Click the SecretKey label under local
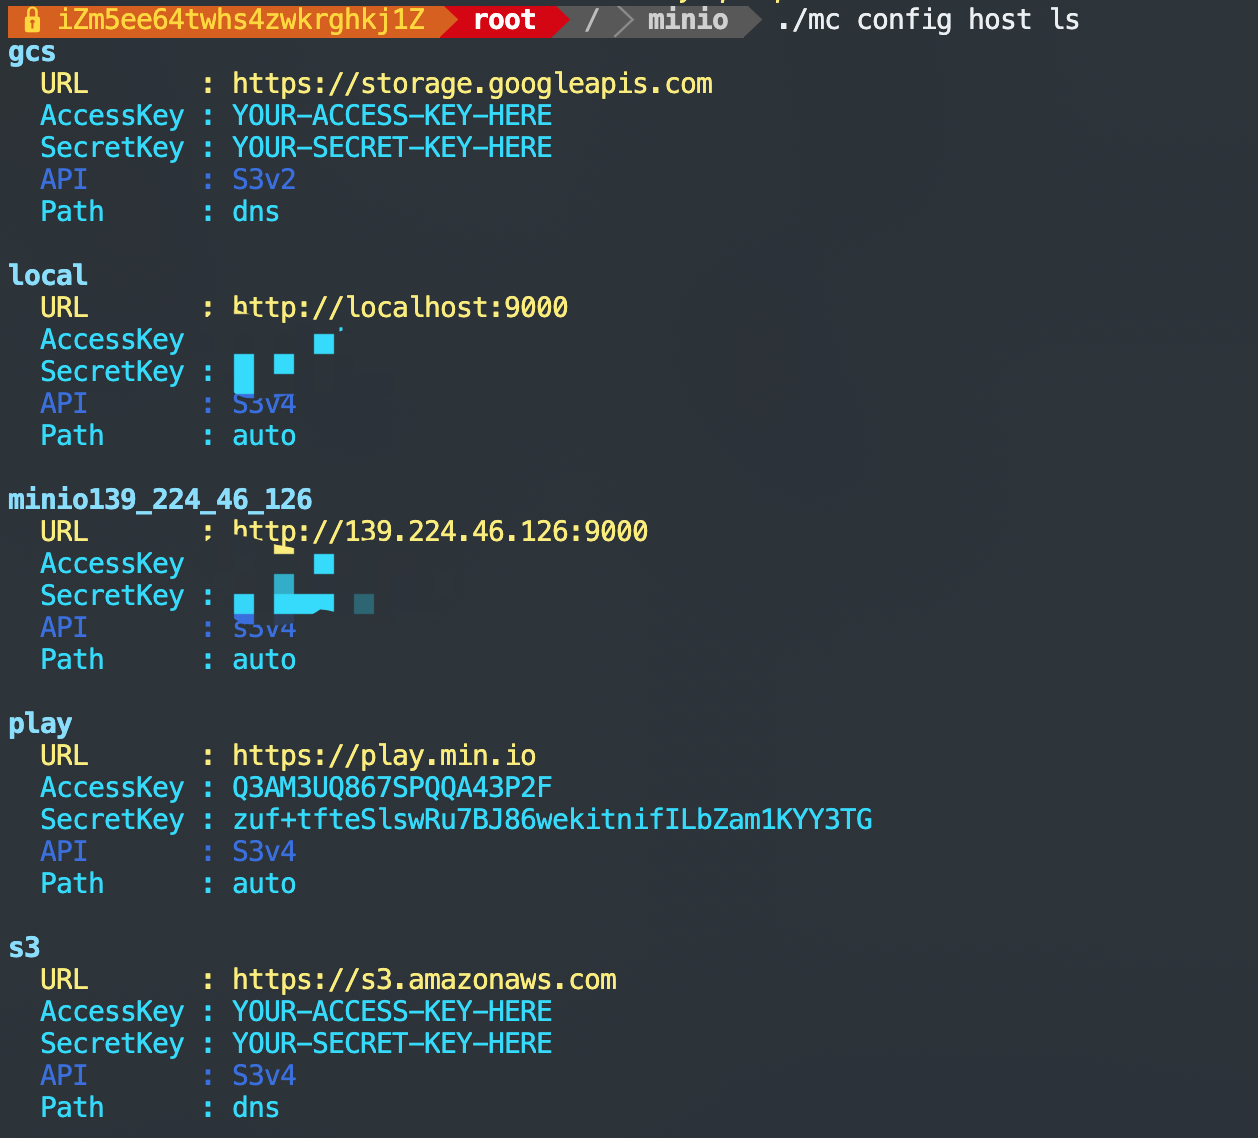This screenshot has height=1138, width=1258. pos(112,372)
